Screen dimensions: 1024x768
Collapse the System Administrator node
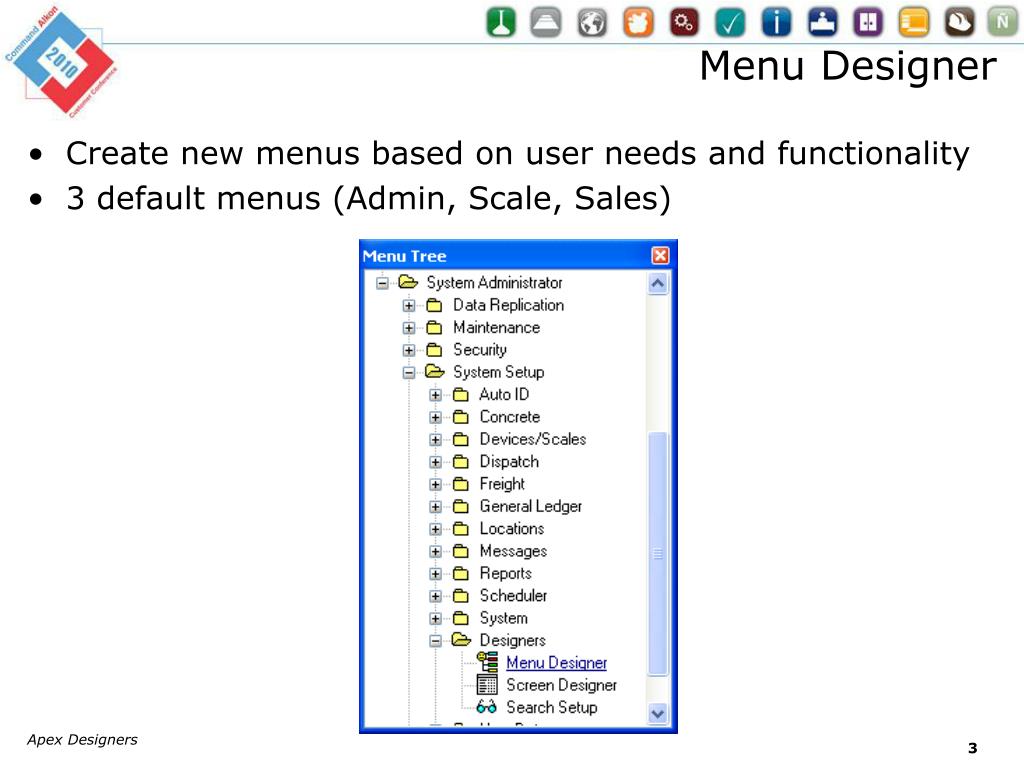point(383,283)
